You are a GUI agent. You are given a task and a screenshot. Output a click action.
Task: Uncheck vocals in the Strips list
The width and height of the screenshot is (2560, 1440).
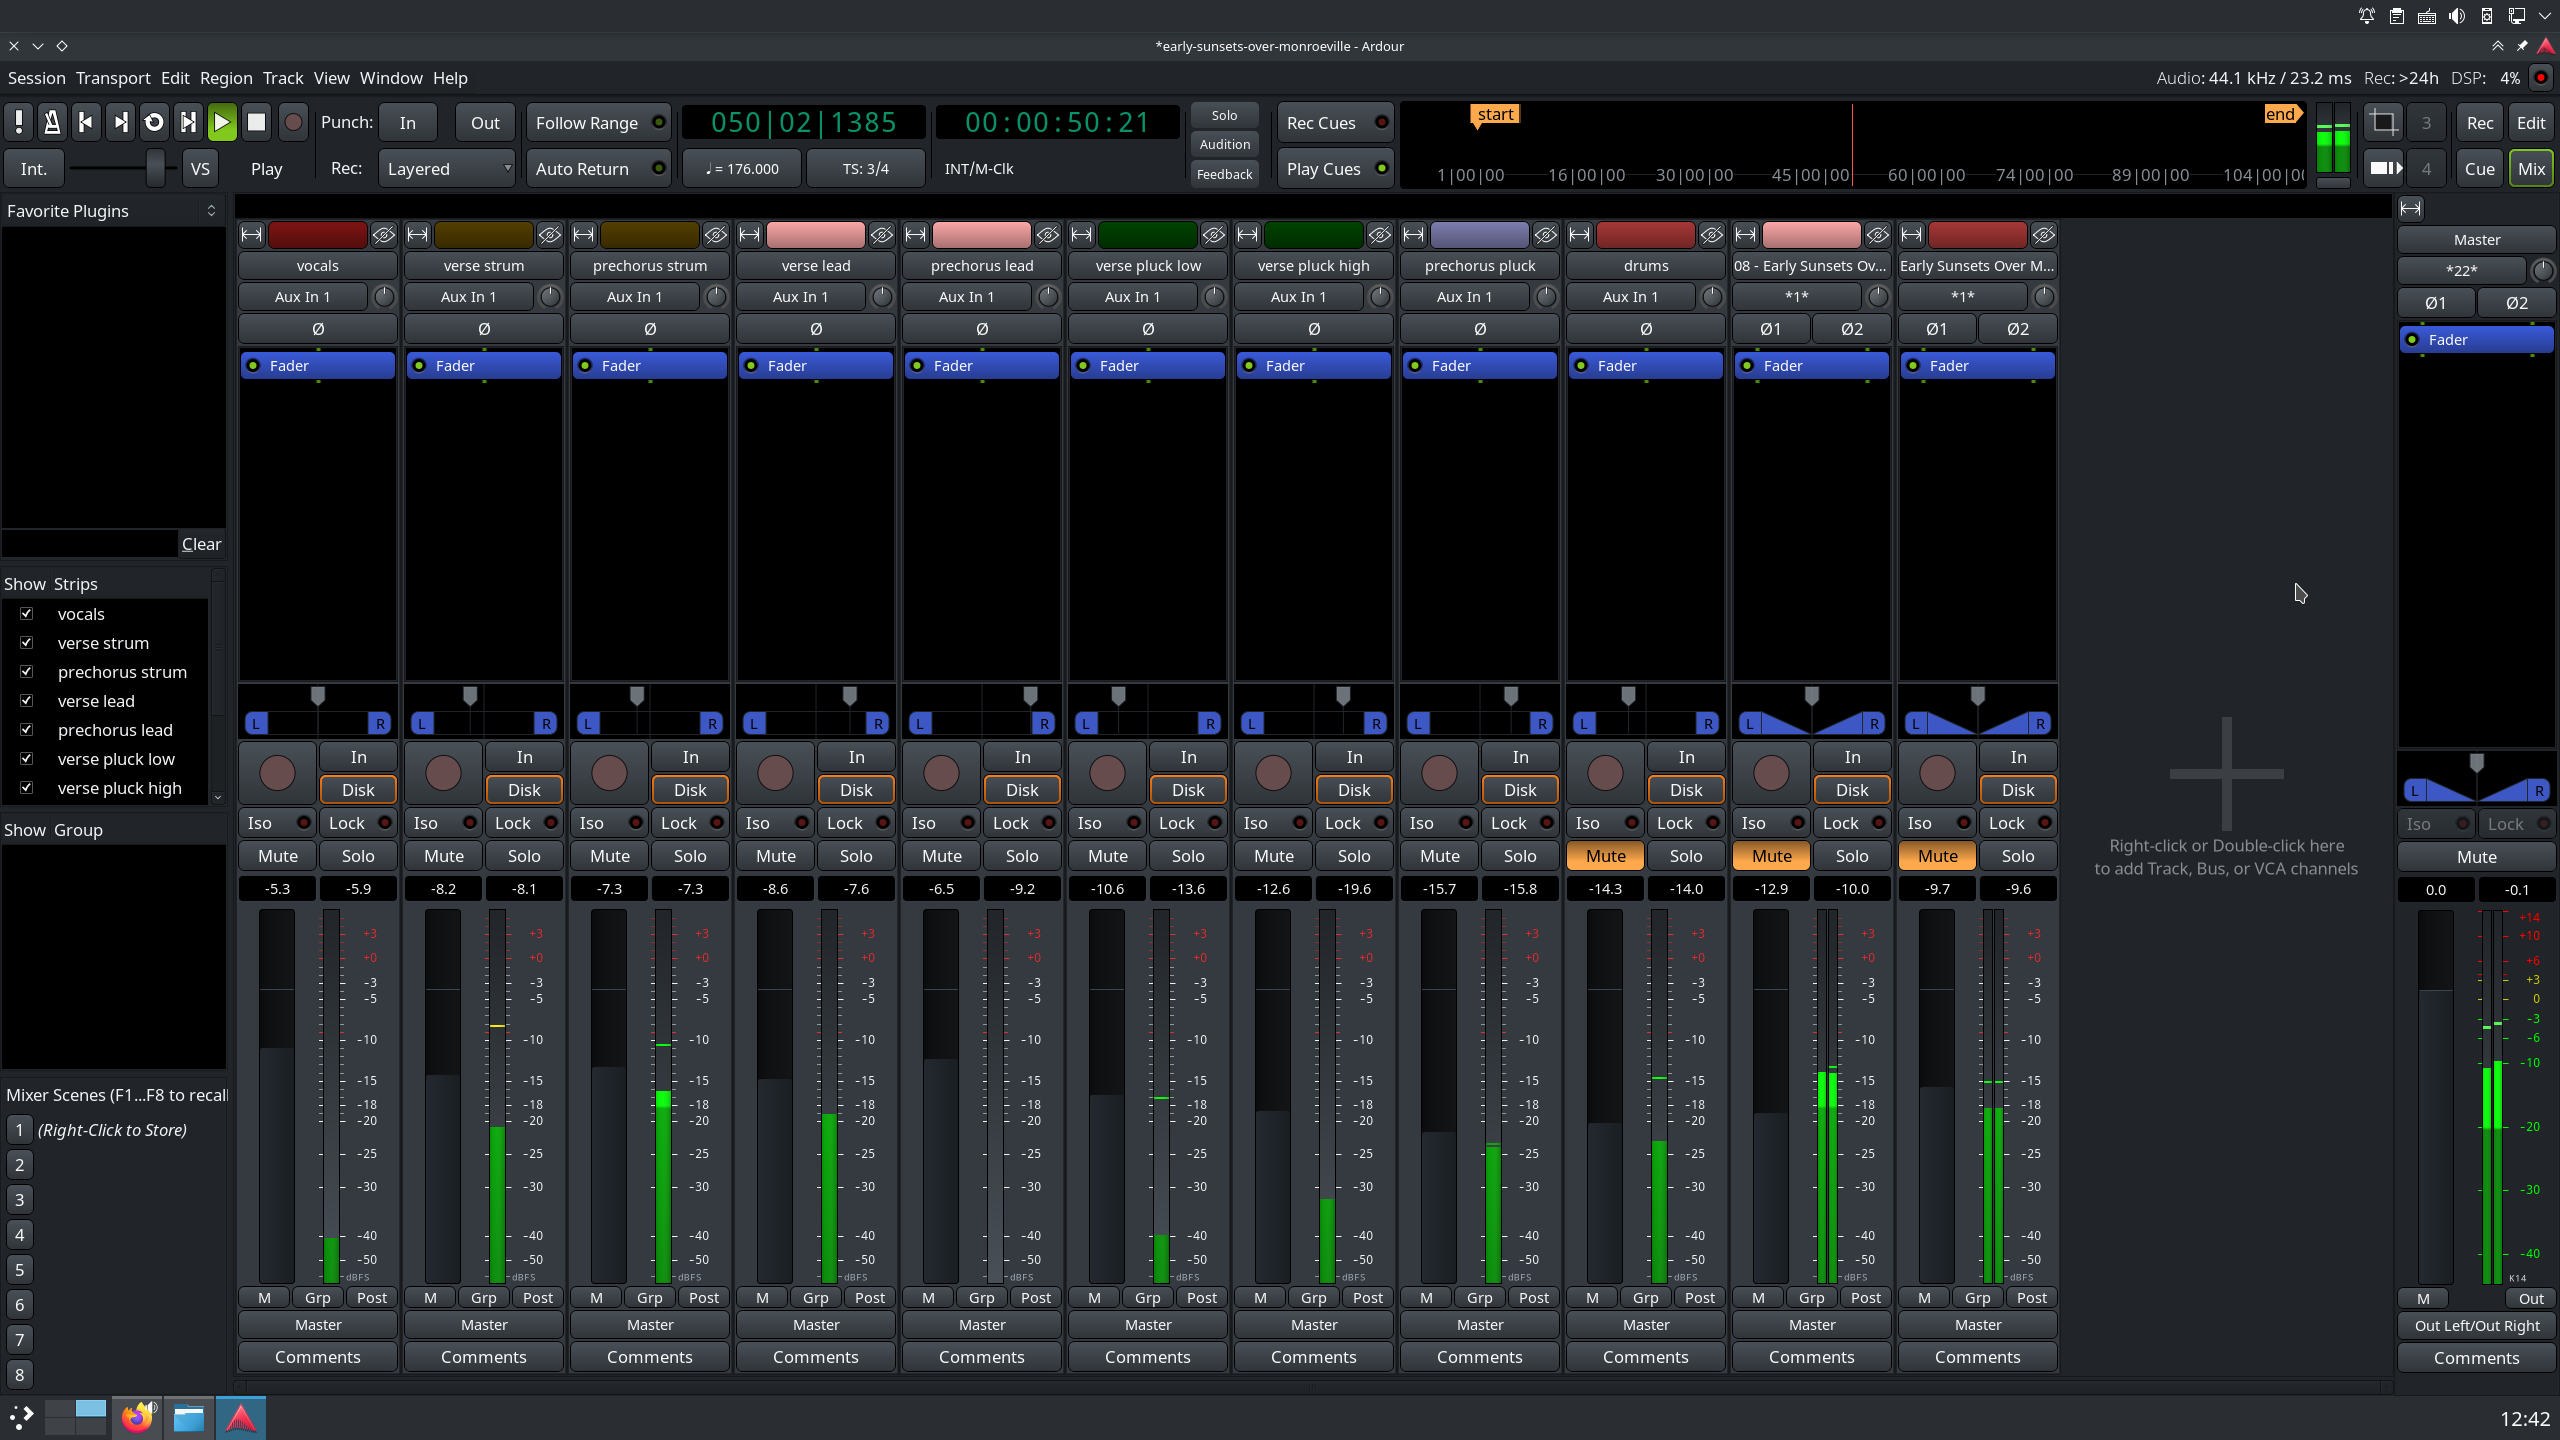coord(27,614)
